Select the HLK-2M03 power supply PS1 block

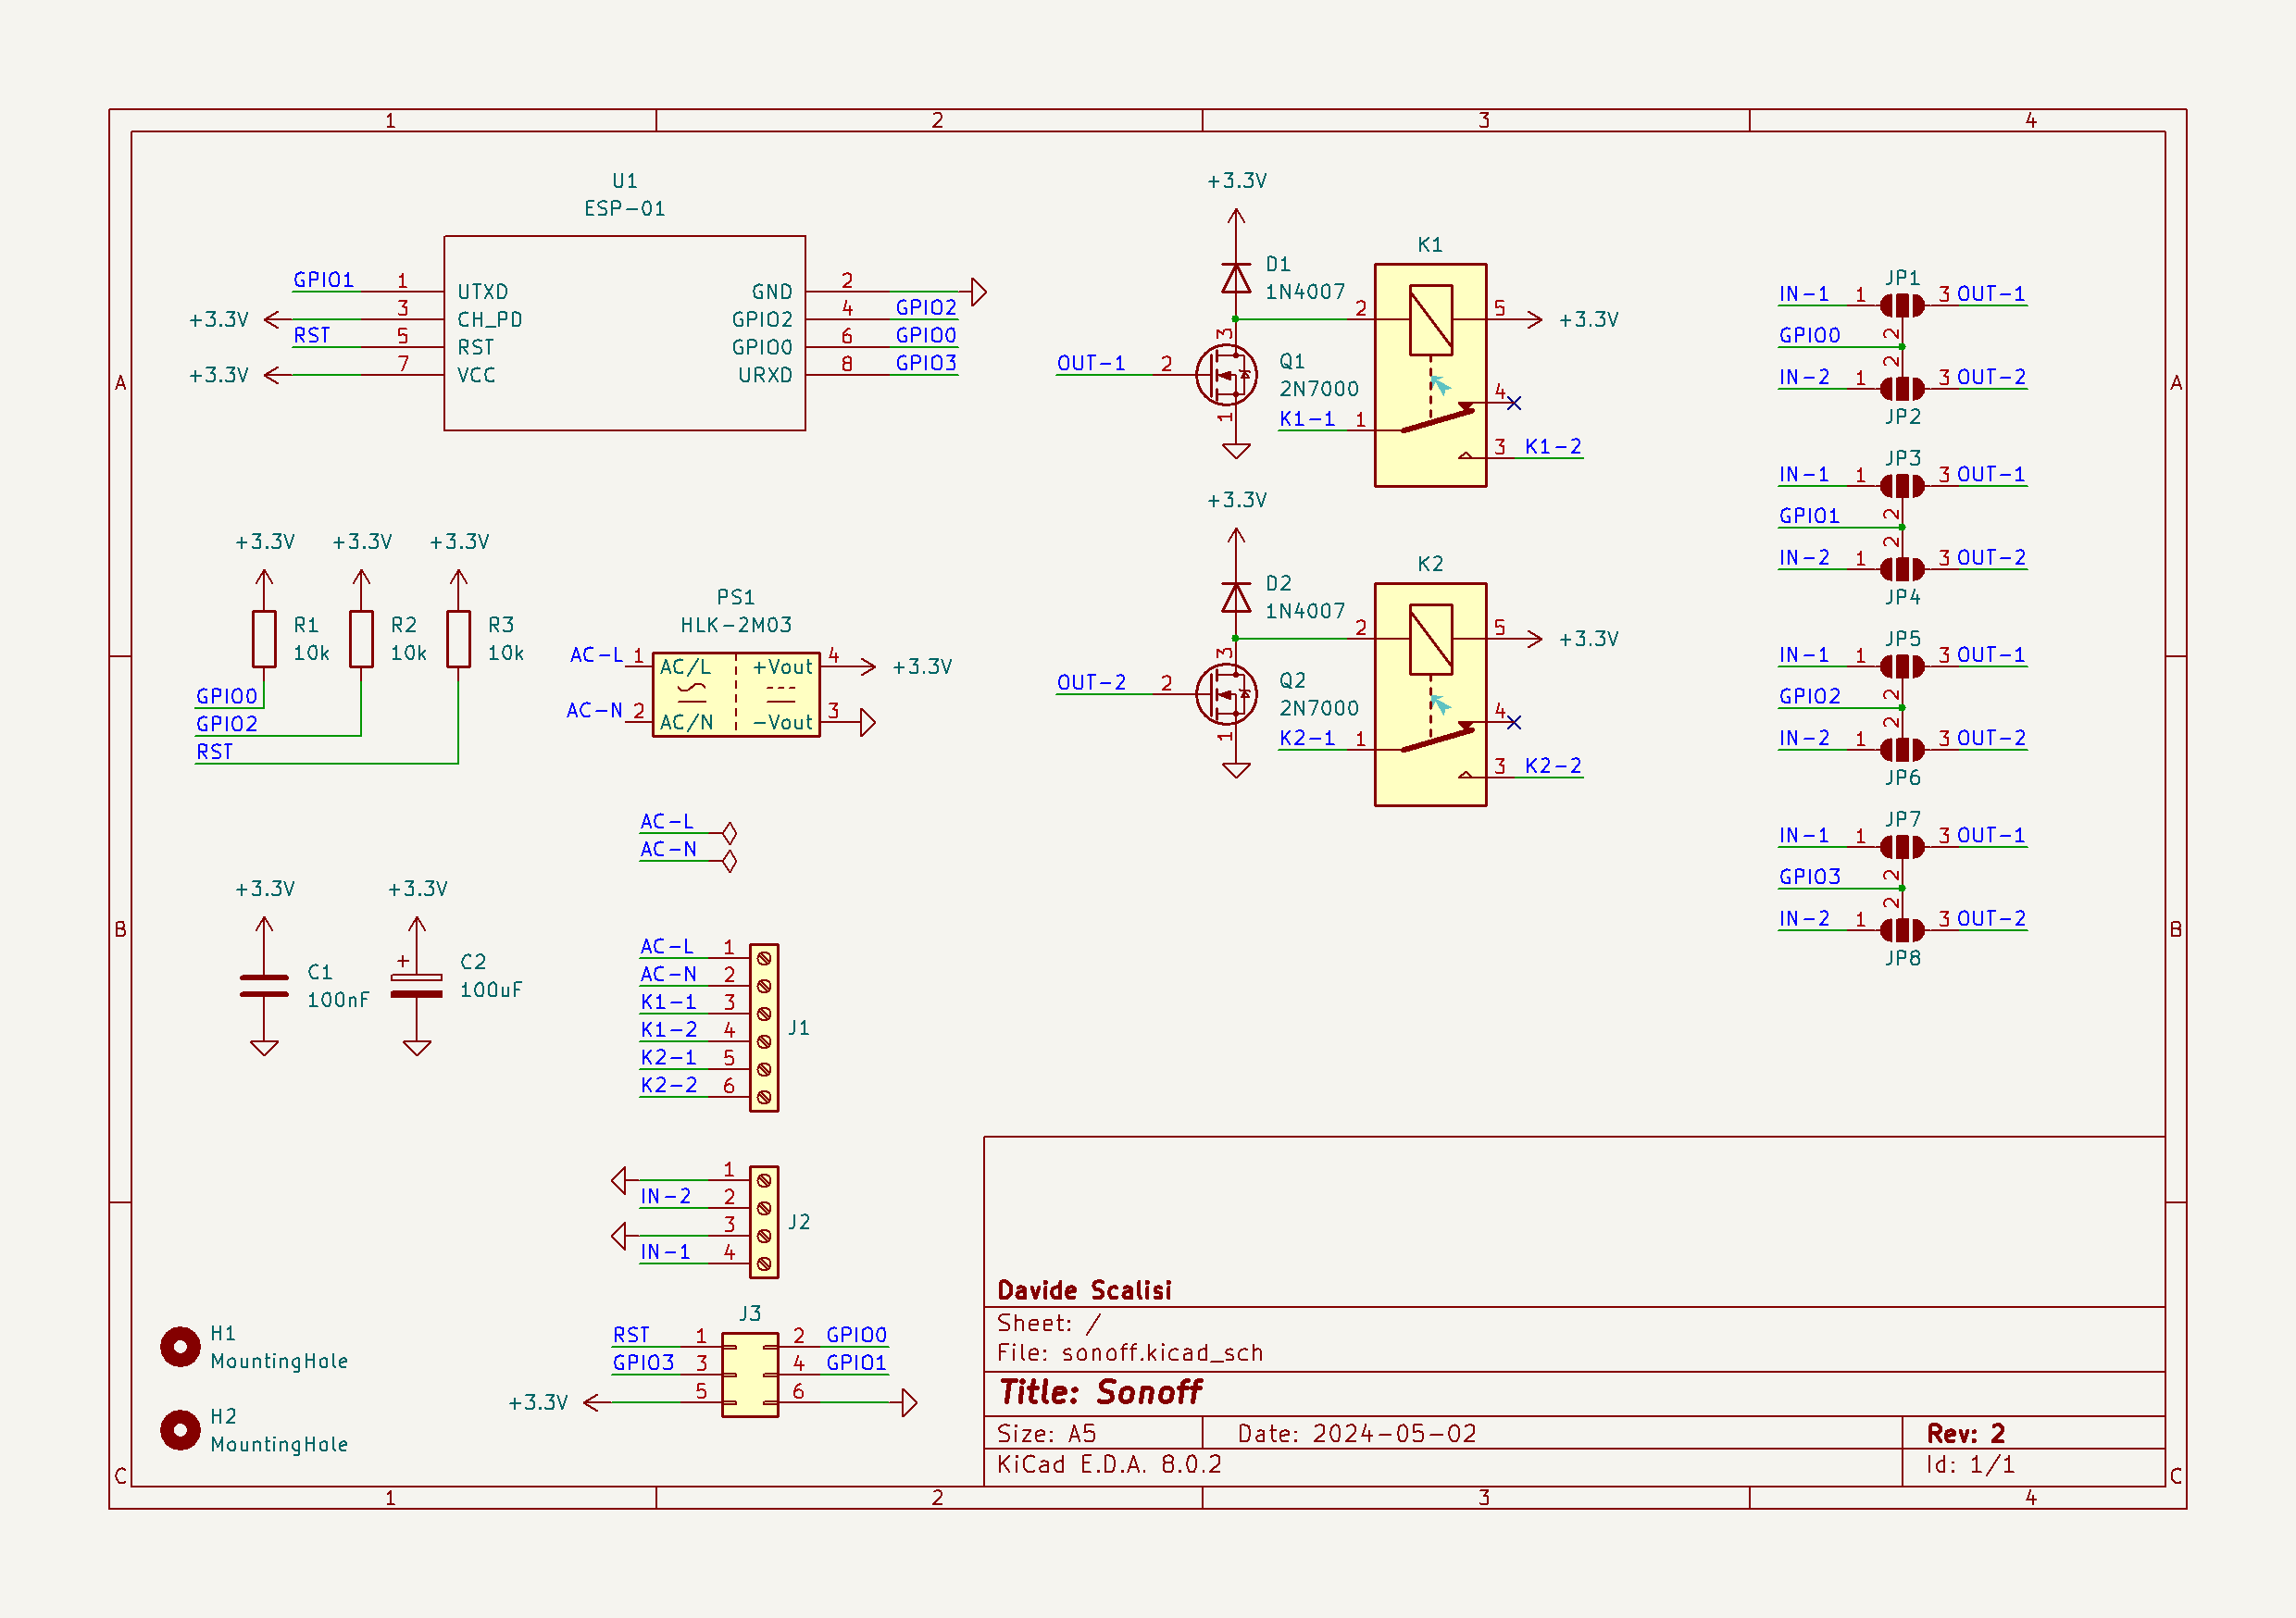coord(736,694)
